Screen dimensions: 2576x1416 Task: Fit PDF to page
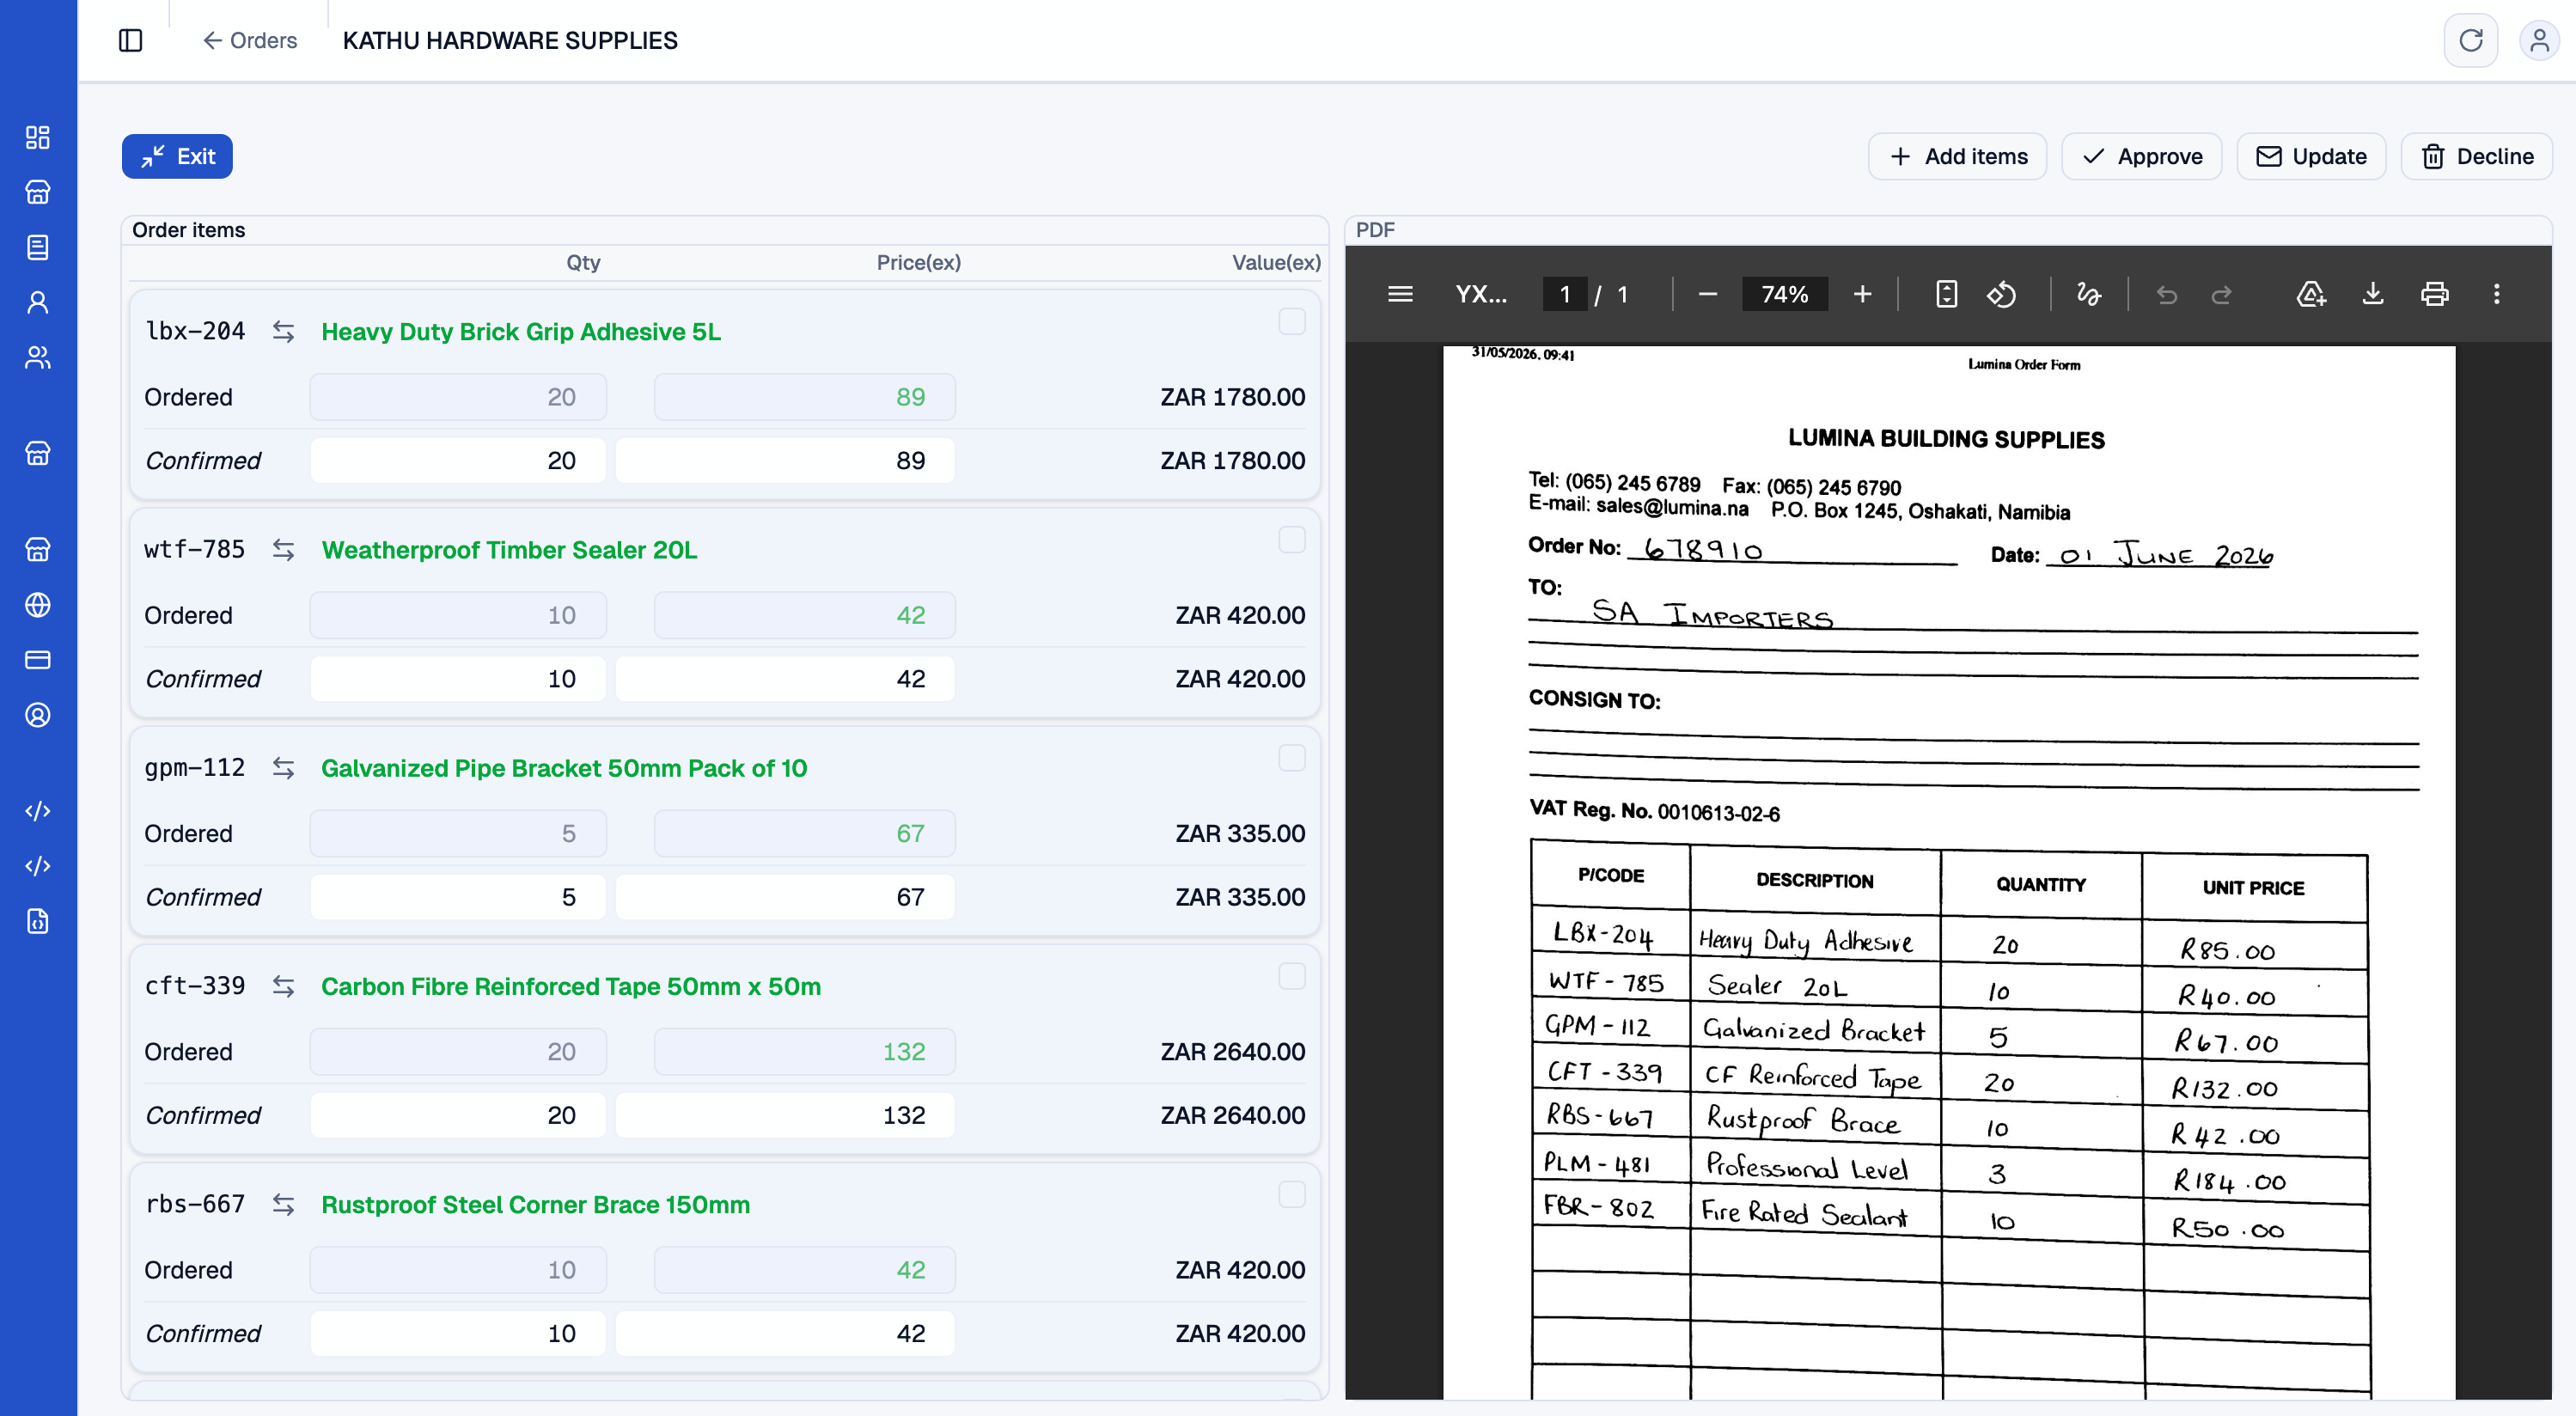(1946, 294)
